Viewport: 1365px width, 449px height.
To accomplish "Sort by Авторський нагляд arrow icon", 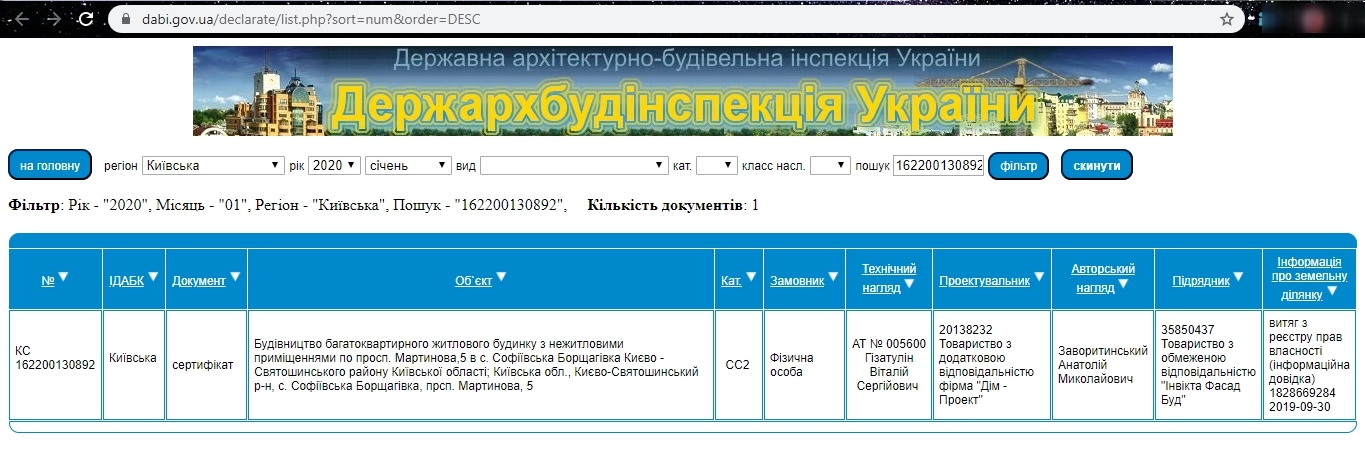I will (1124, 284).
